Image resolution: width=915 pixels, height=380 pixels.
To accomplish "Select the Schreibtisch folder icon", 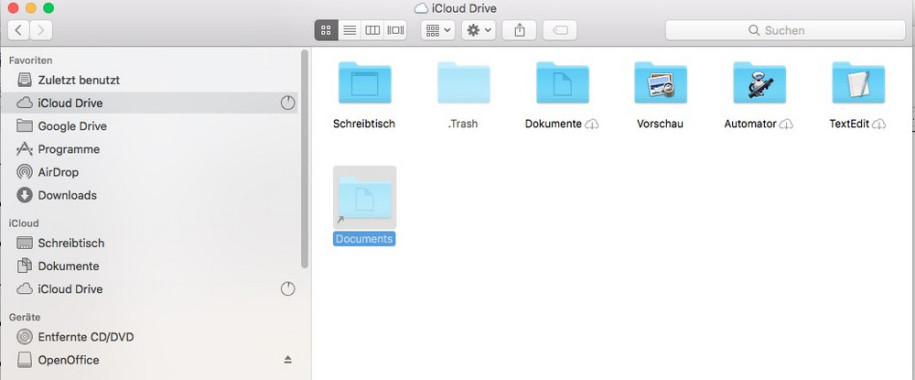I will pyautogui.click(x=365, y=82).
